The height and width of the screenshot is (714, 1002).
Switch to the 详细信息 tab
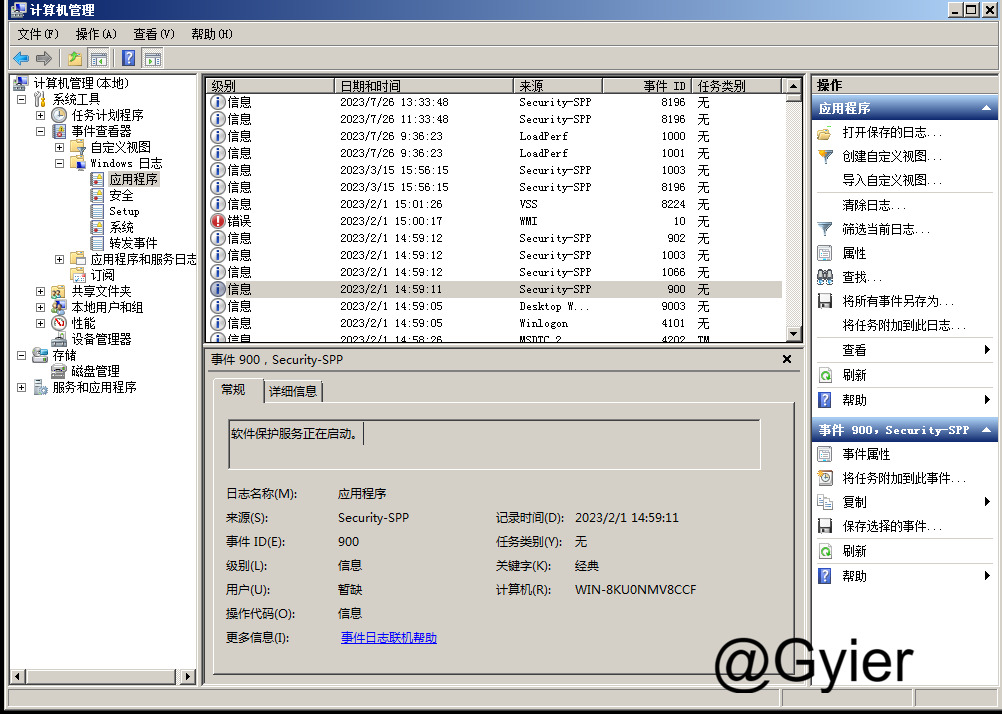point(293,391)
